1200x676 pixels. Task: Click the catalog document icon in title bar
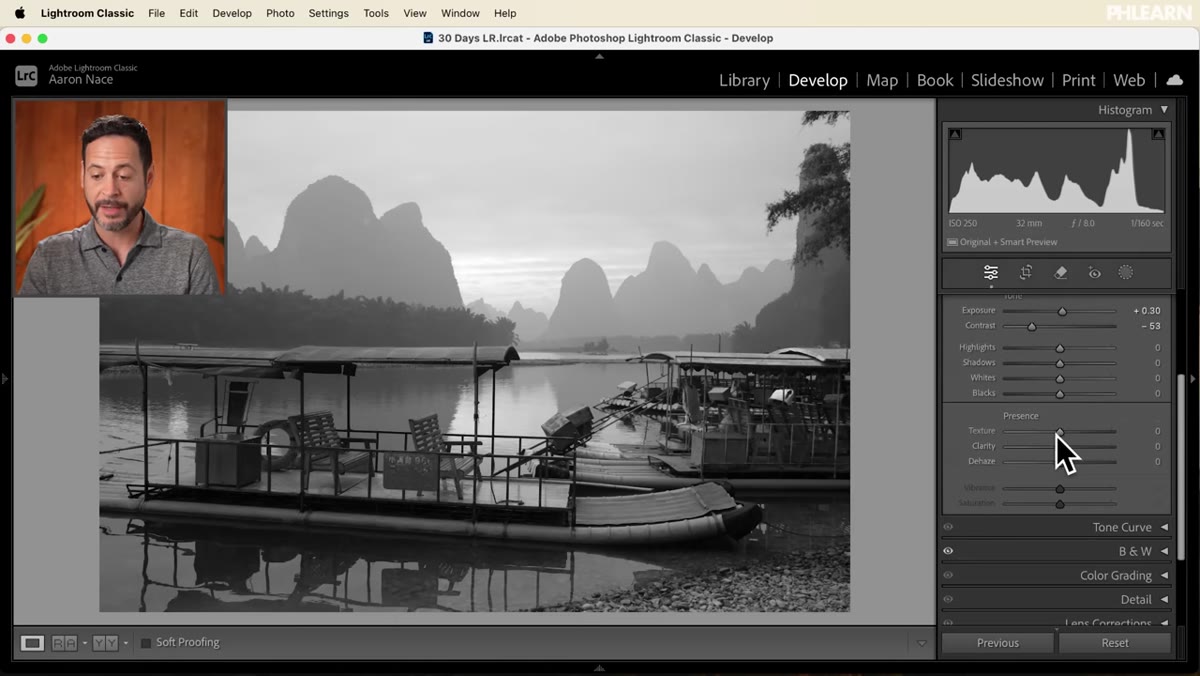tap(428, 38)
